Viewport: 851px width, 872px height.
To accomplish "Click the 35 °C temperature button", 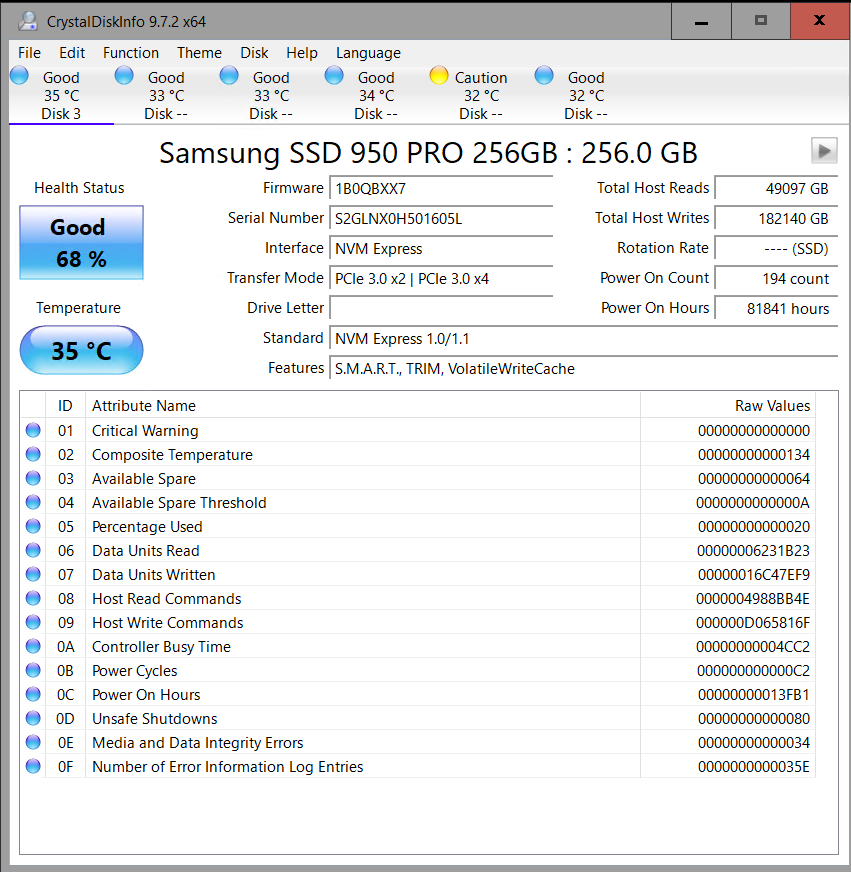I will pyautogui.click(x=81, y=351).
